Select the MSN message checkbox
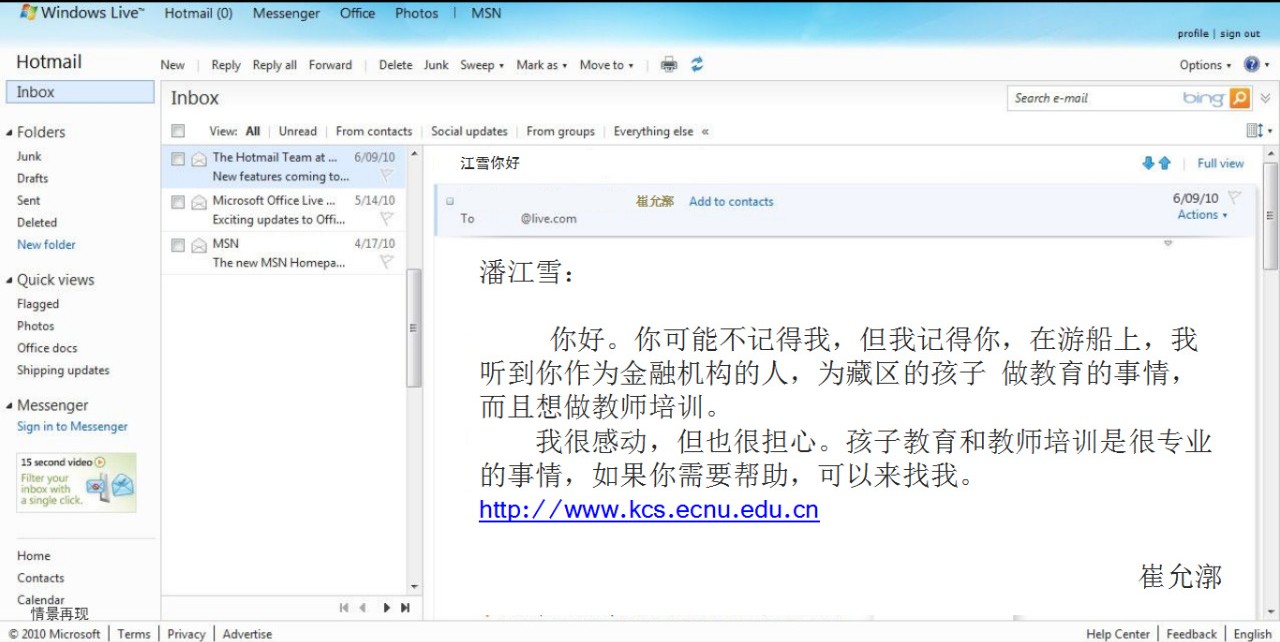Screen dimensions: 1280x642 click(178, 245)
